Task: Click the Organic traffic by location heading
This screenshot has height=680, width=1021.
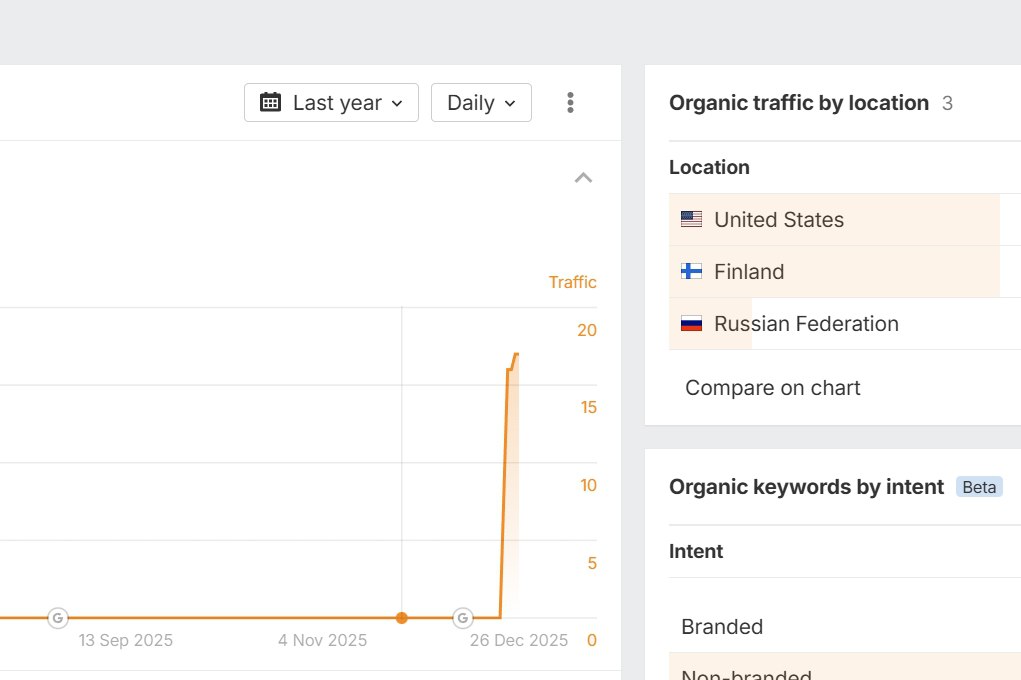Action: (x=799, y=103)
